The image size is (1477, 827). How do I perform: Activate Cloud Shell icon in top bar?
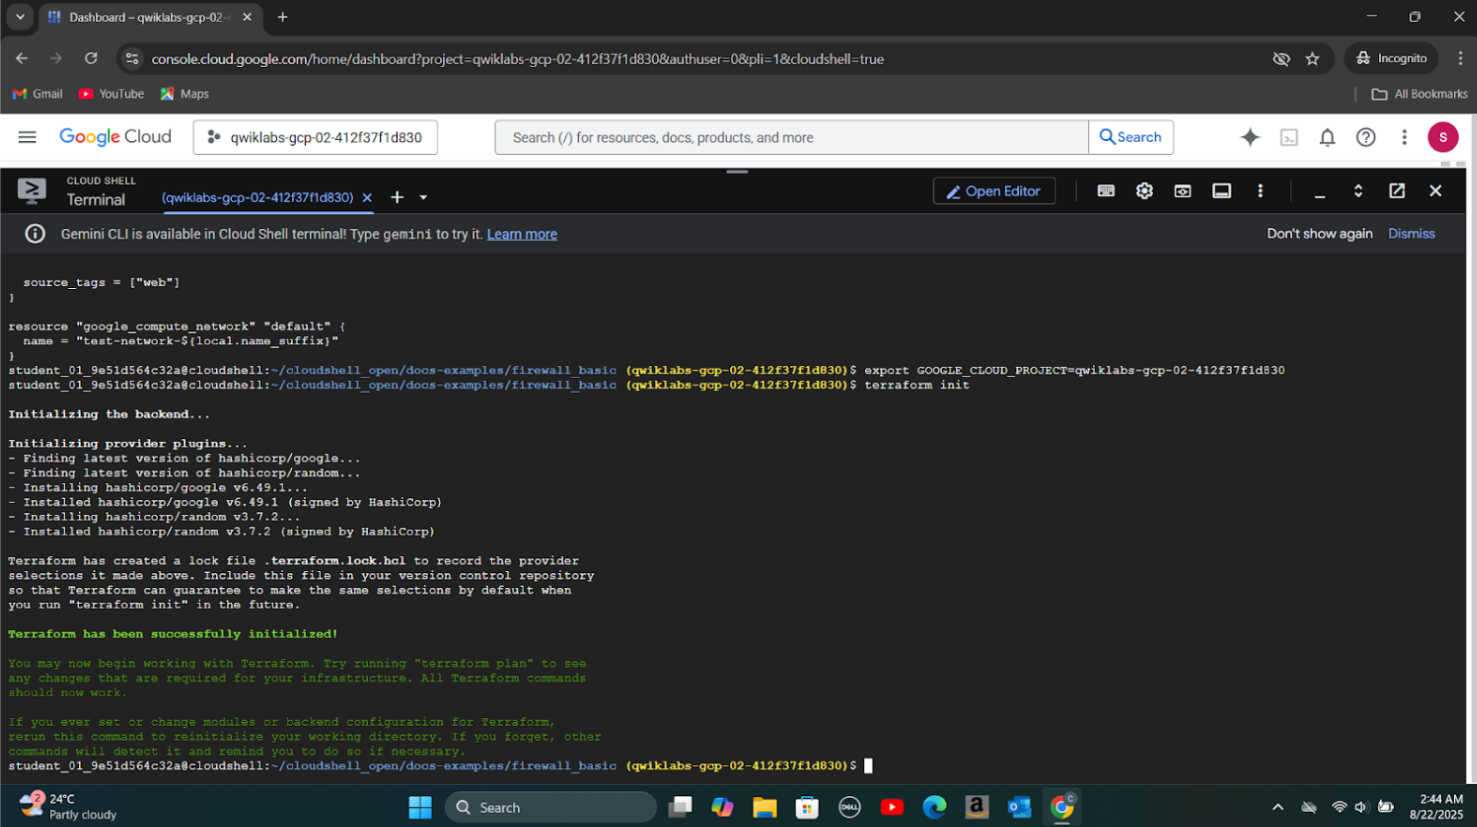click(1289, 138)
